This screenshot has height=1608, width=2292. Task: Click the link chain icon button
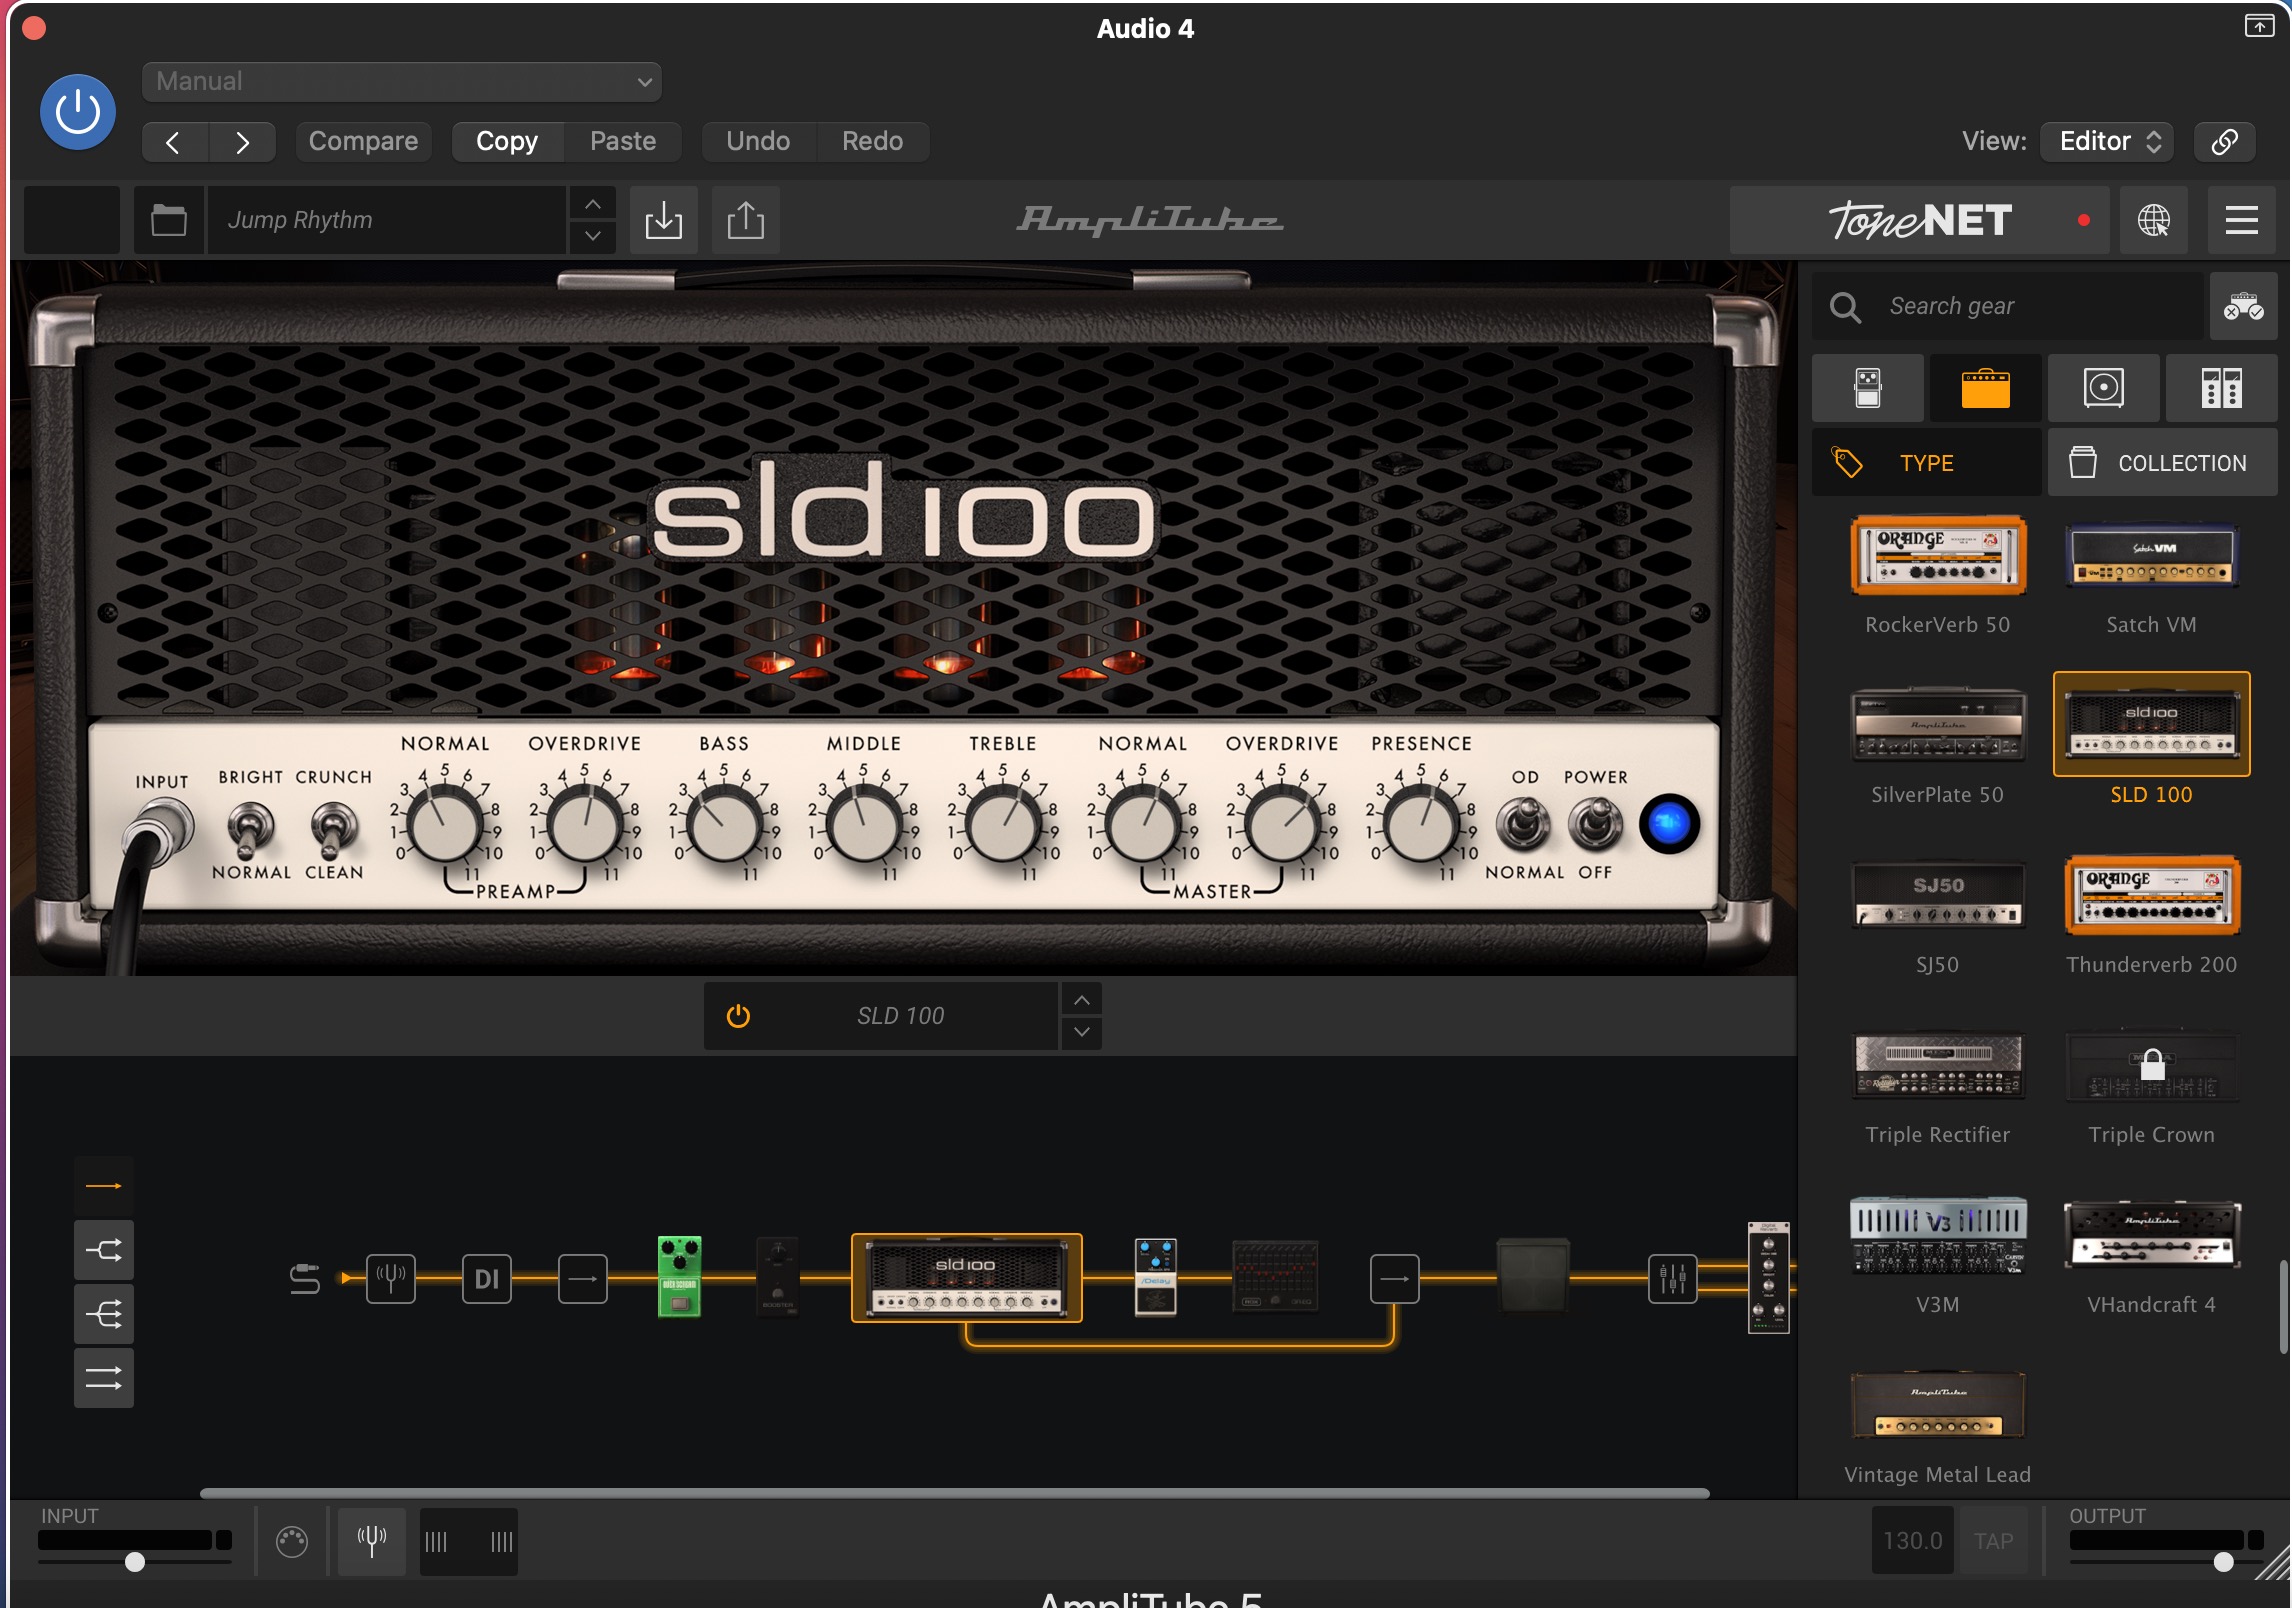pyautogui.click(x=2224, y=141)
